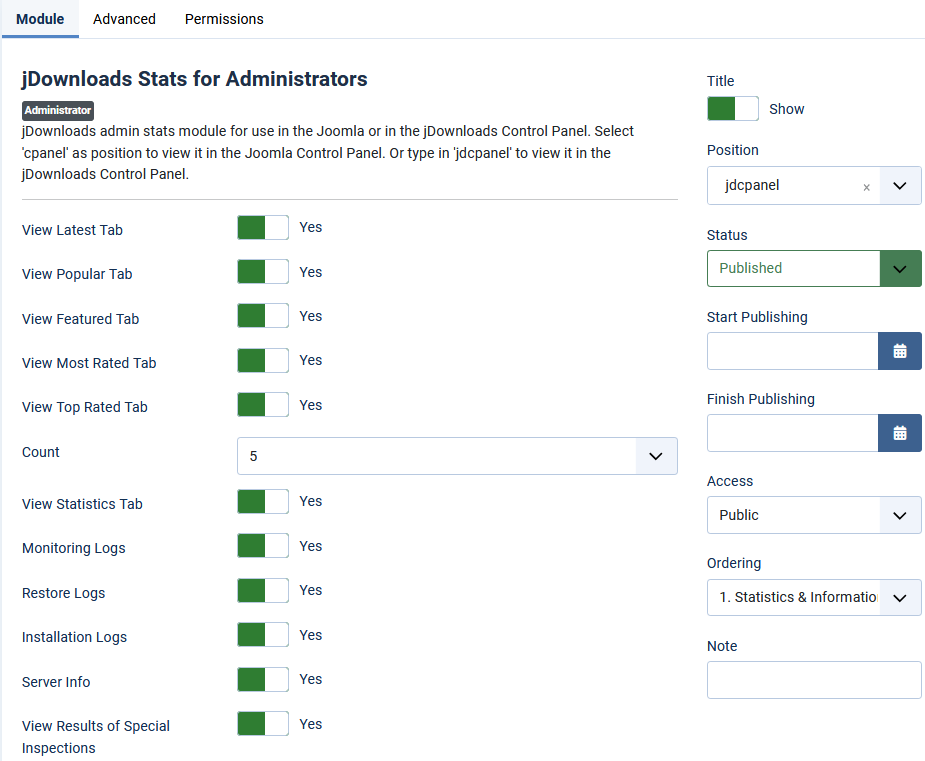Click the View Latest Tab label
925x761 pixels.
pos(72,230)
